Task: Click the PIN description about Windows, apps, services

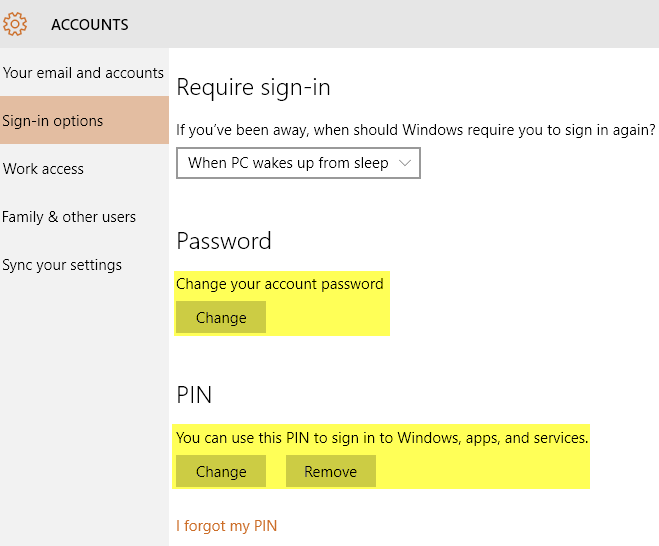Action: pyautogui.click(x=382, y=438)
